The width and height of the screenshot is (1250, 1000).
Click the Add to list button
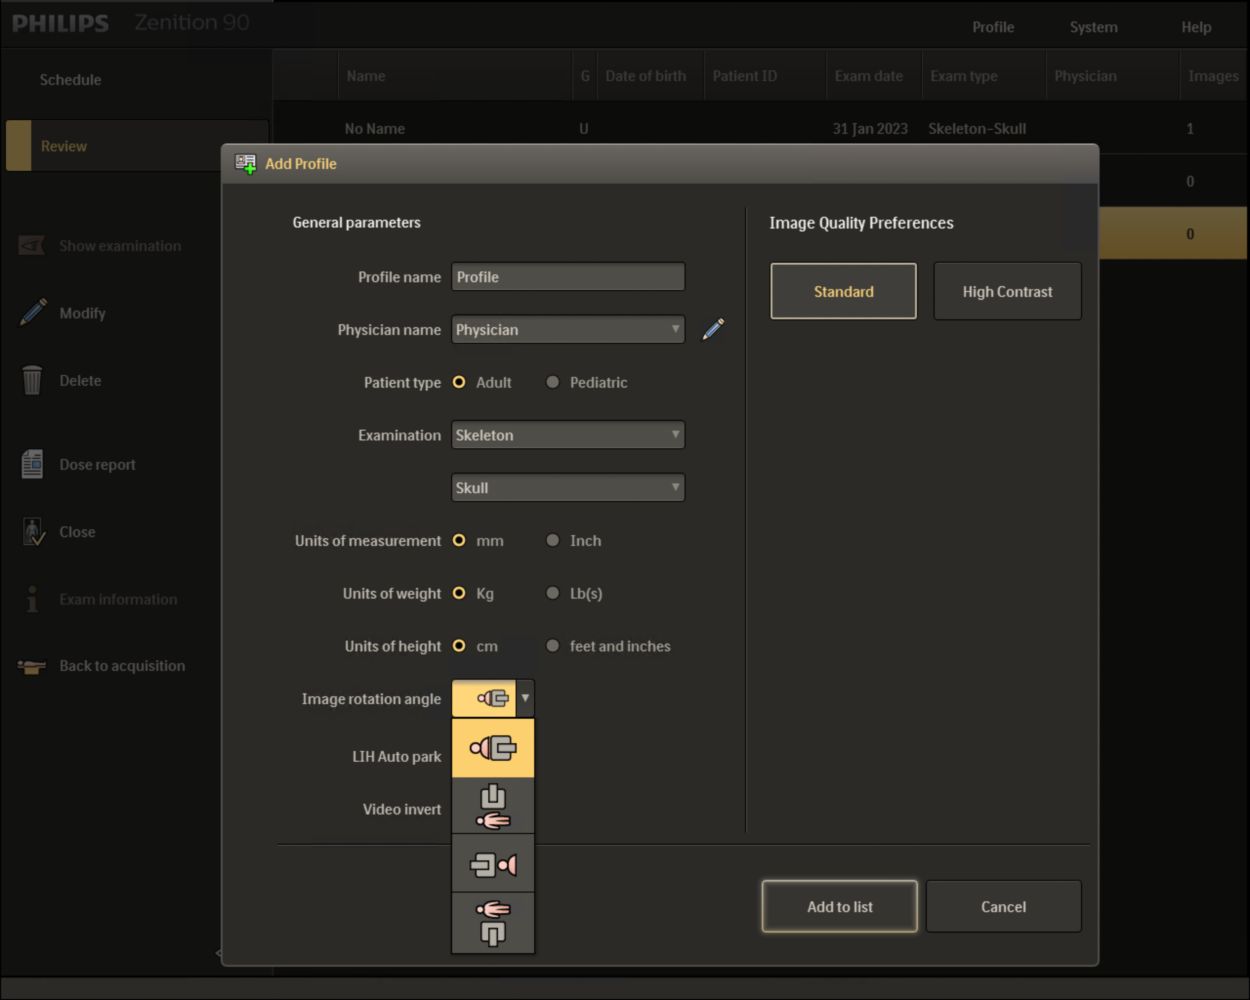coord(840,906)
